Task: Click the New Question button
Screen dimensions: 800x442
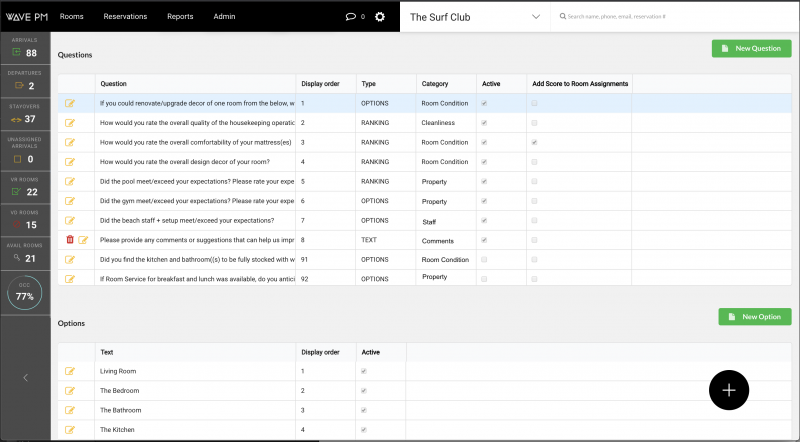Action: pyautogui.click(x=751, y=48)
